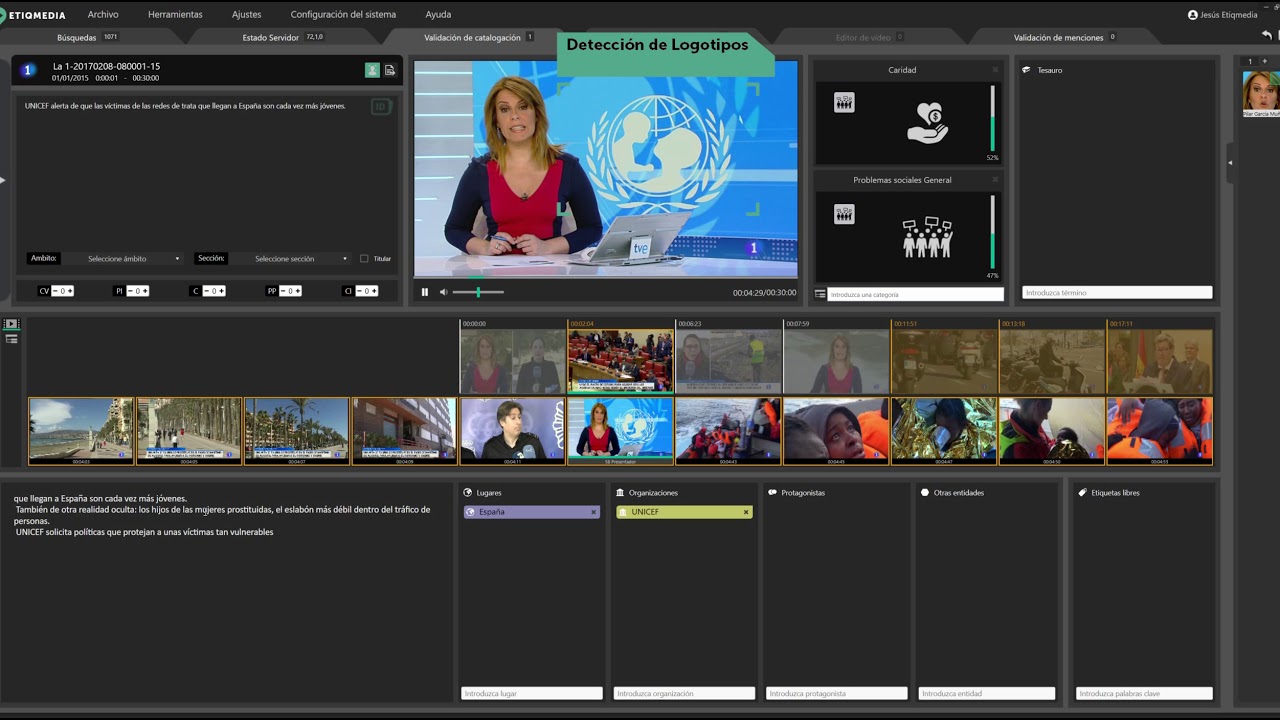Remove the UNICEF organization tag
The width and height of the screenshot is (1280, 720).
746,512
